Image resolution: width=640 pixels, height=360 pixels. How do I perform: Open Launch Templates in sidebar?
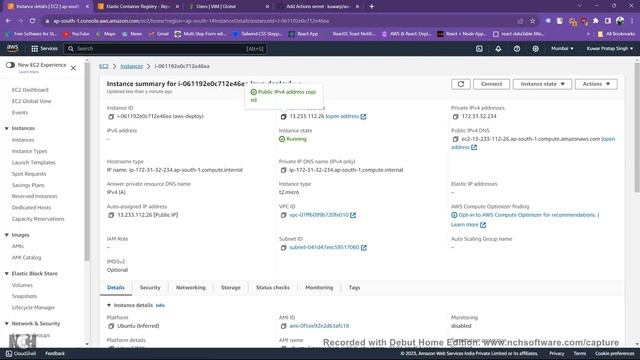tap(33, 163)
